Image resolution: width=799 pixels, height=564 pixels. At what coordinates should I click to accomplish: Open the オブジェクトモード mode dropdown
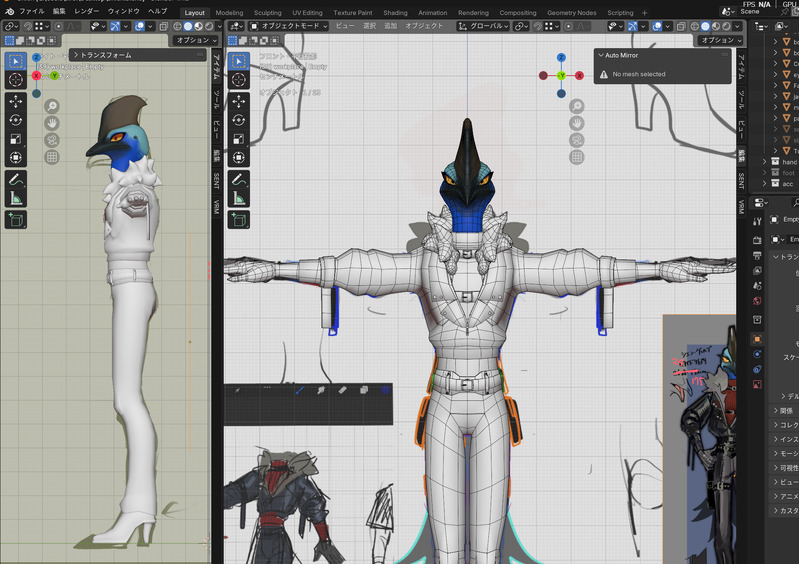[x=287, y=26]
